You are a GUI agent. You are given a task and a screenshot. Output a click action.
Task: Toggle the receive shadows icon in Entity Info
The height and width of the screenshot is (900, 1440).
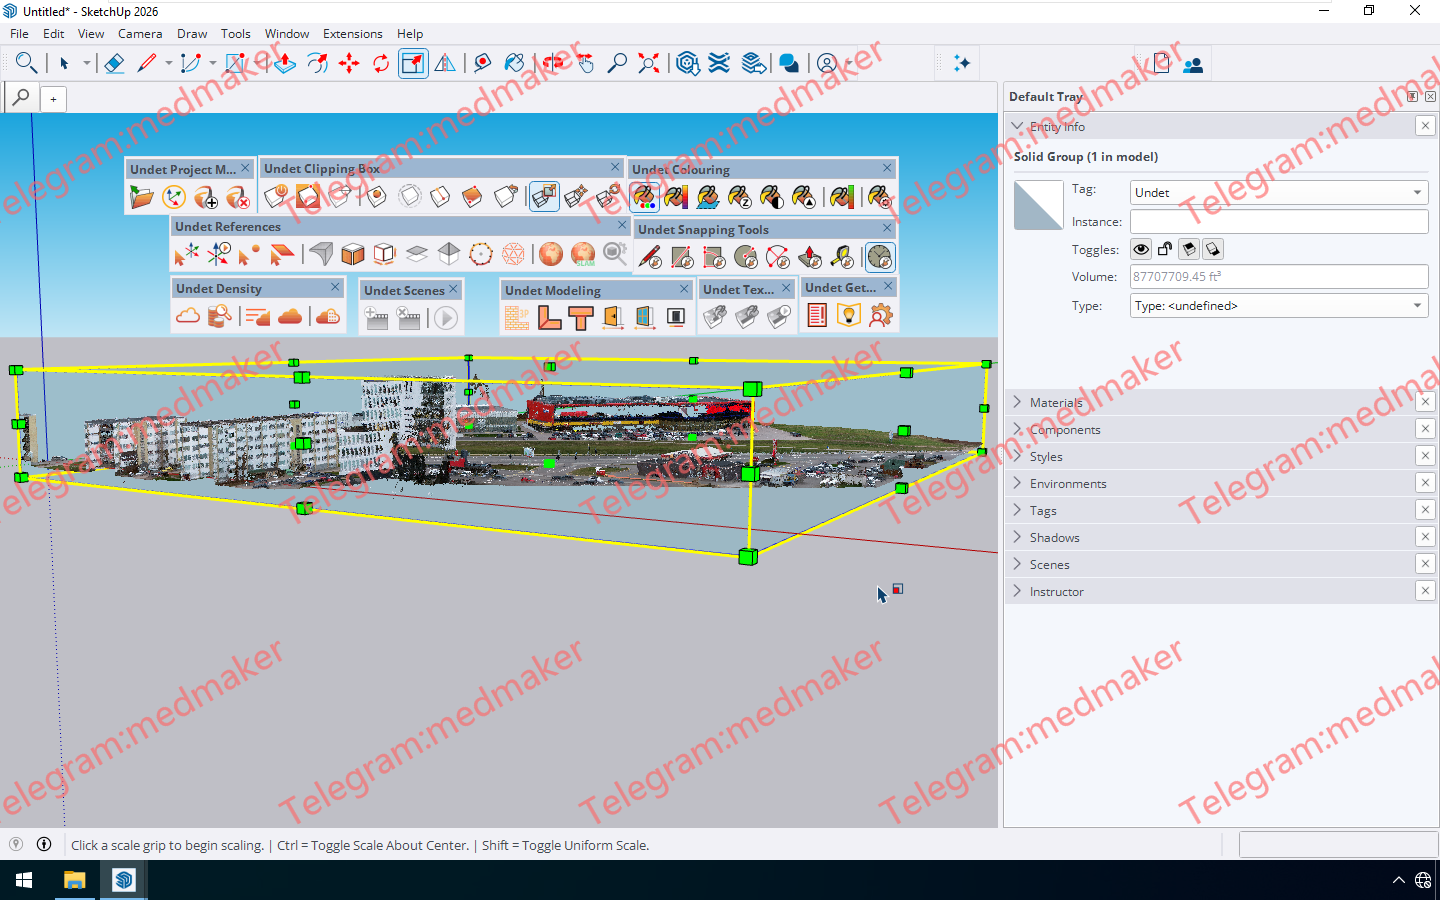click(x=1189, y=249)
